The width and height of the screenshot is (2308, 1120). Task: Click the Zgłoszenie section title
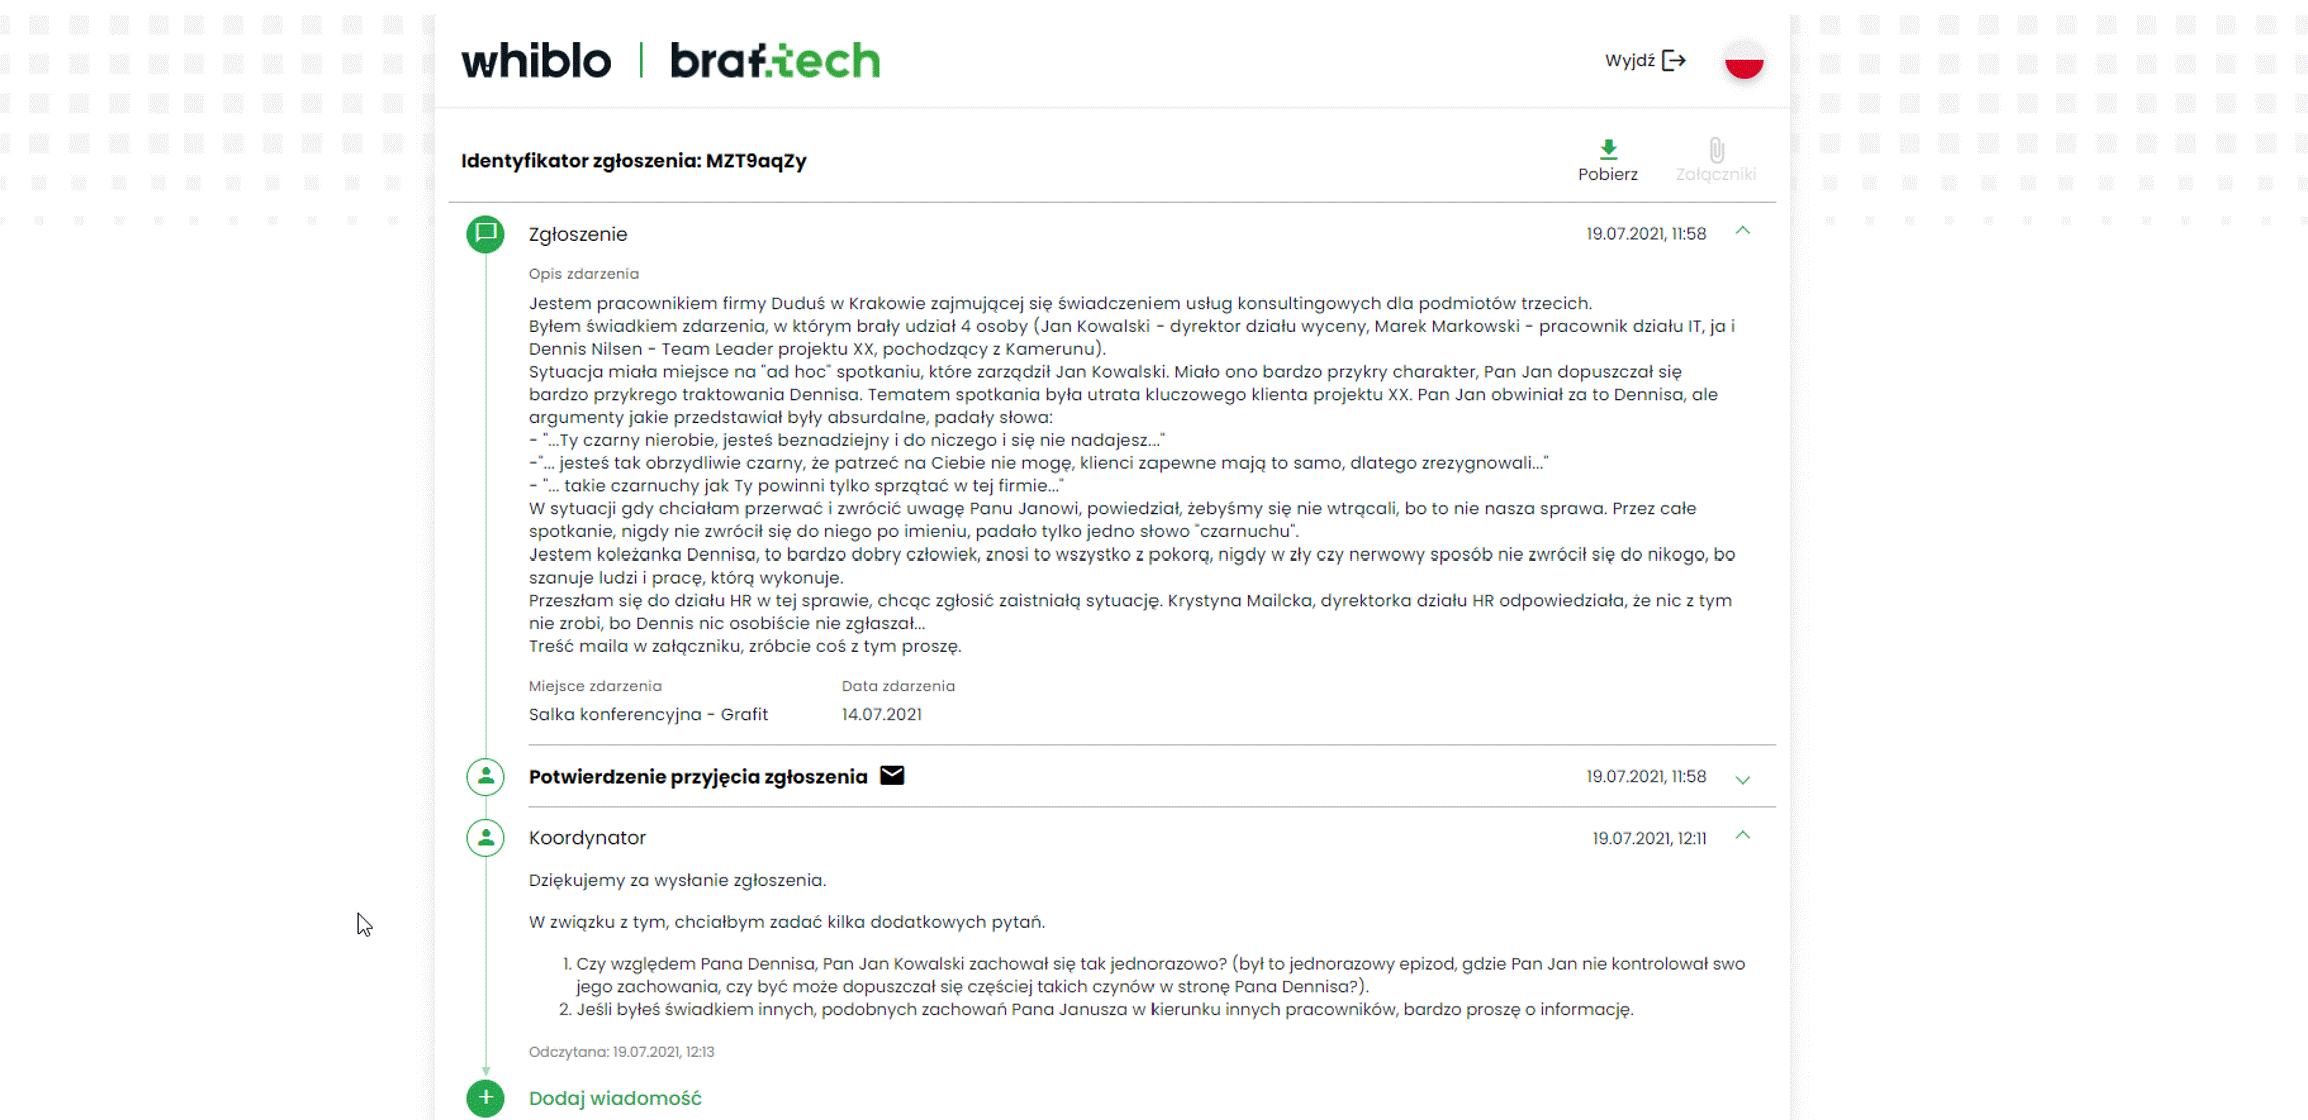(x=578, y=234)
